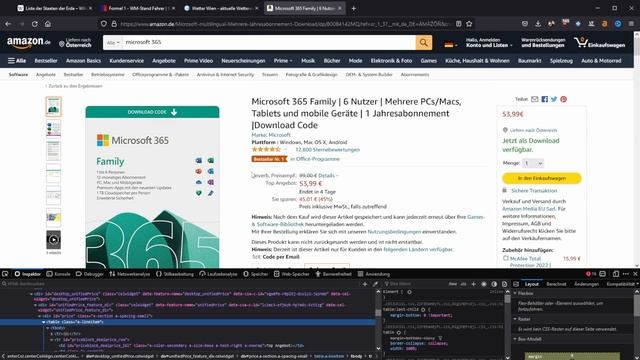The height and width of the screenshot is (360, 640).
Task: Switch to the Netzwerkanalyse DevTools tab
Action: [x=130, y=274]
